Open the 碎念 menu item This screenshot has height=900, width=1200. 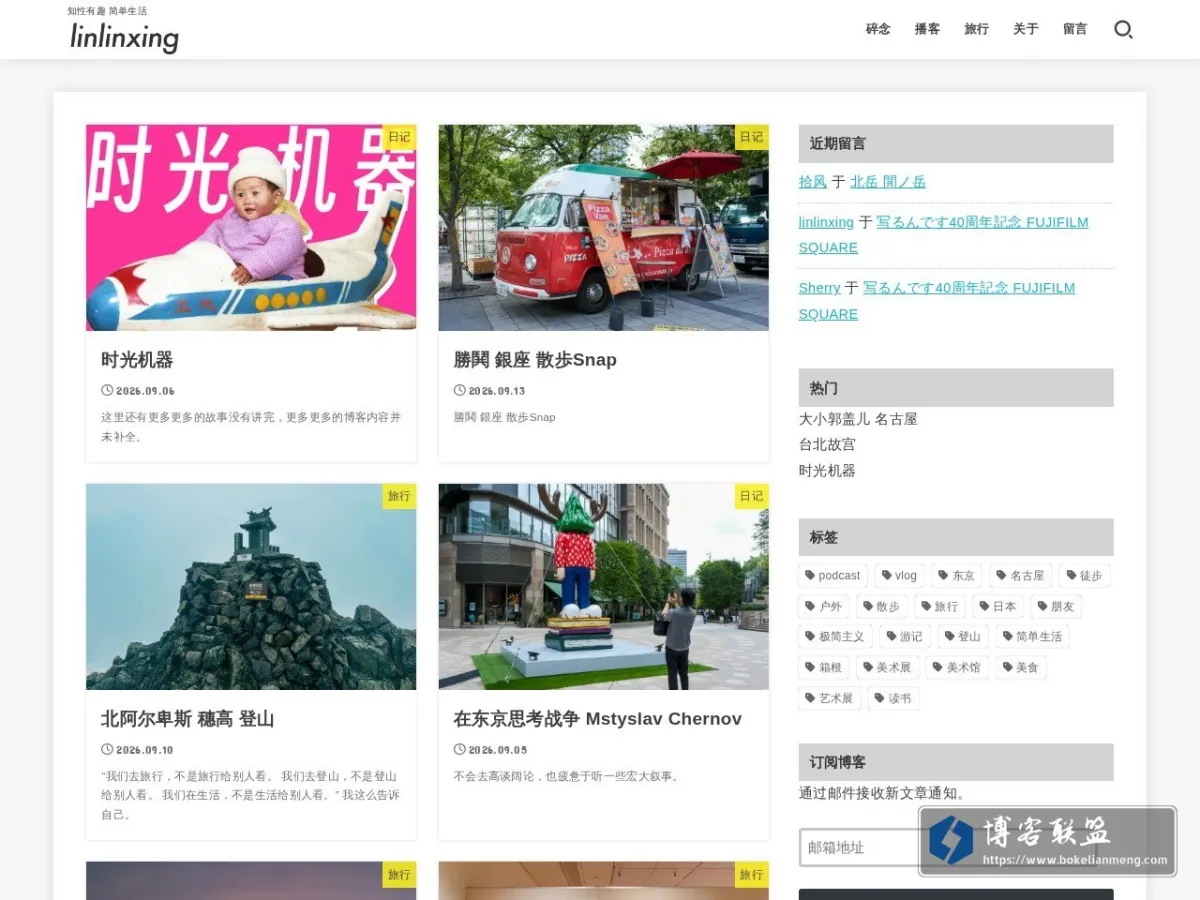(x=878, y=29)
